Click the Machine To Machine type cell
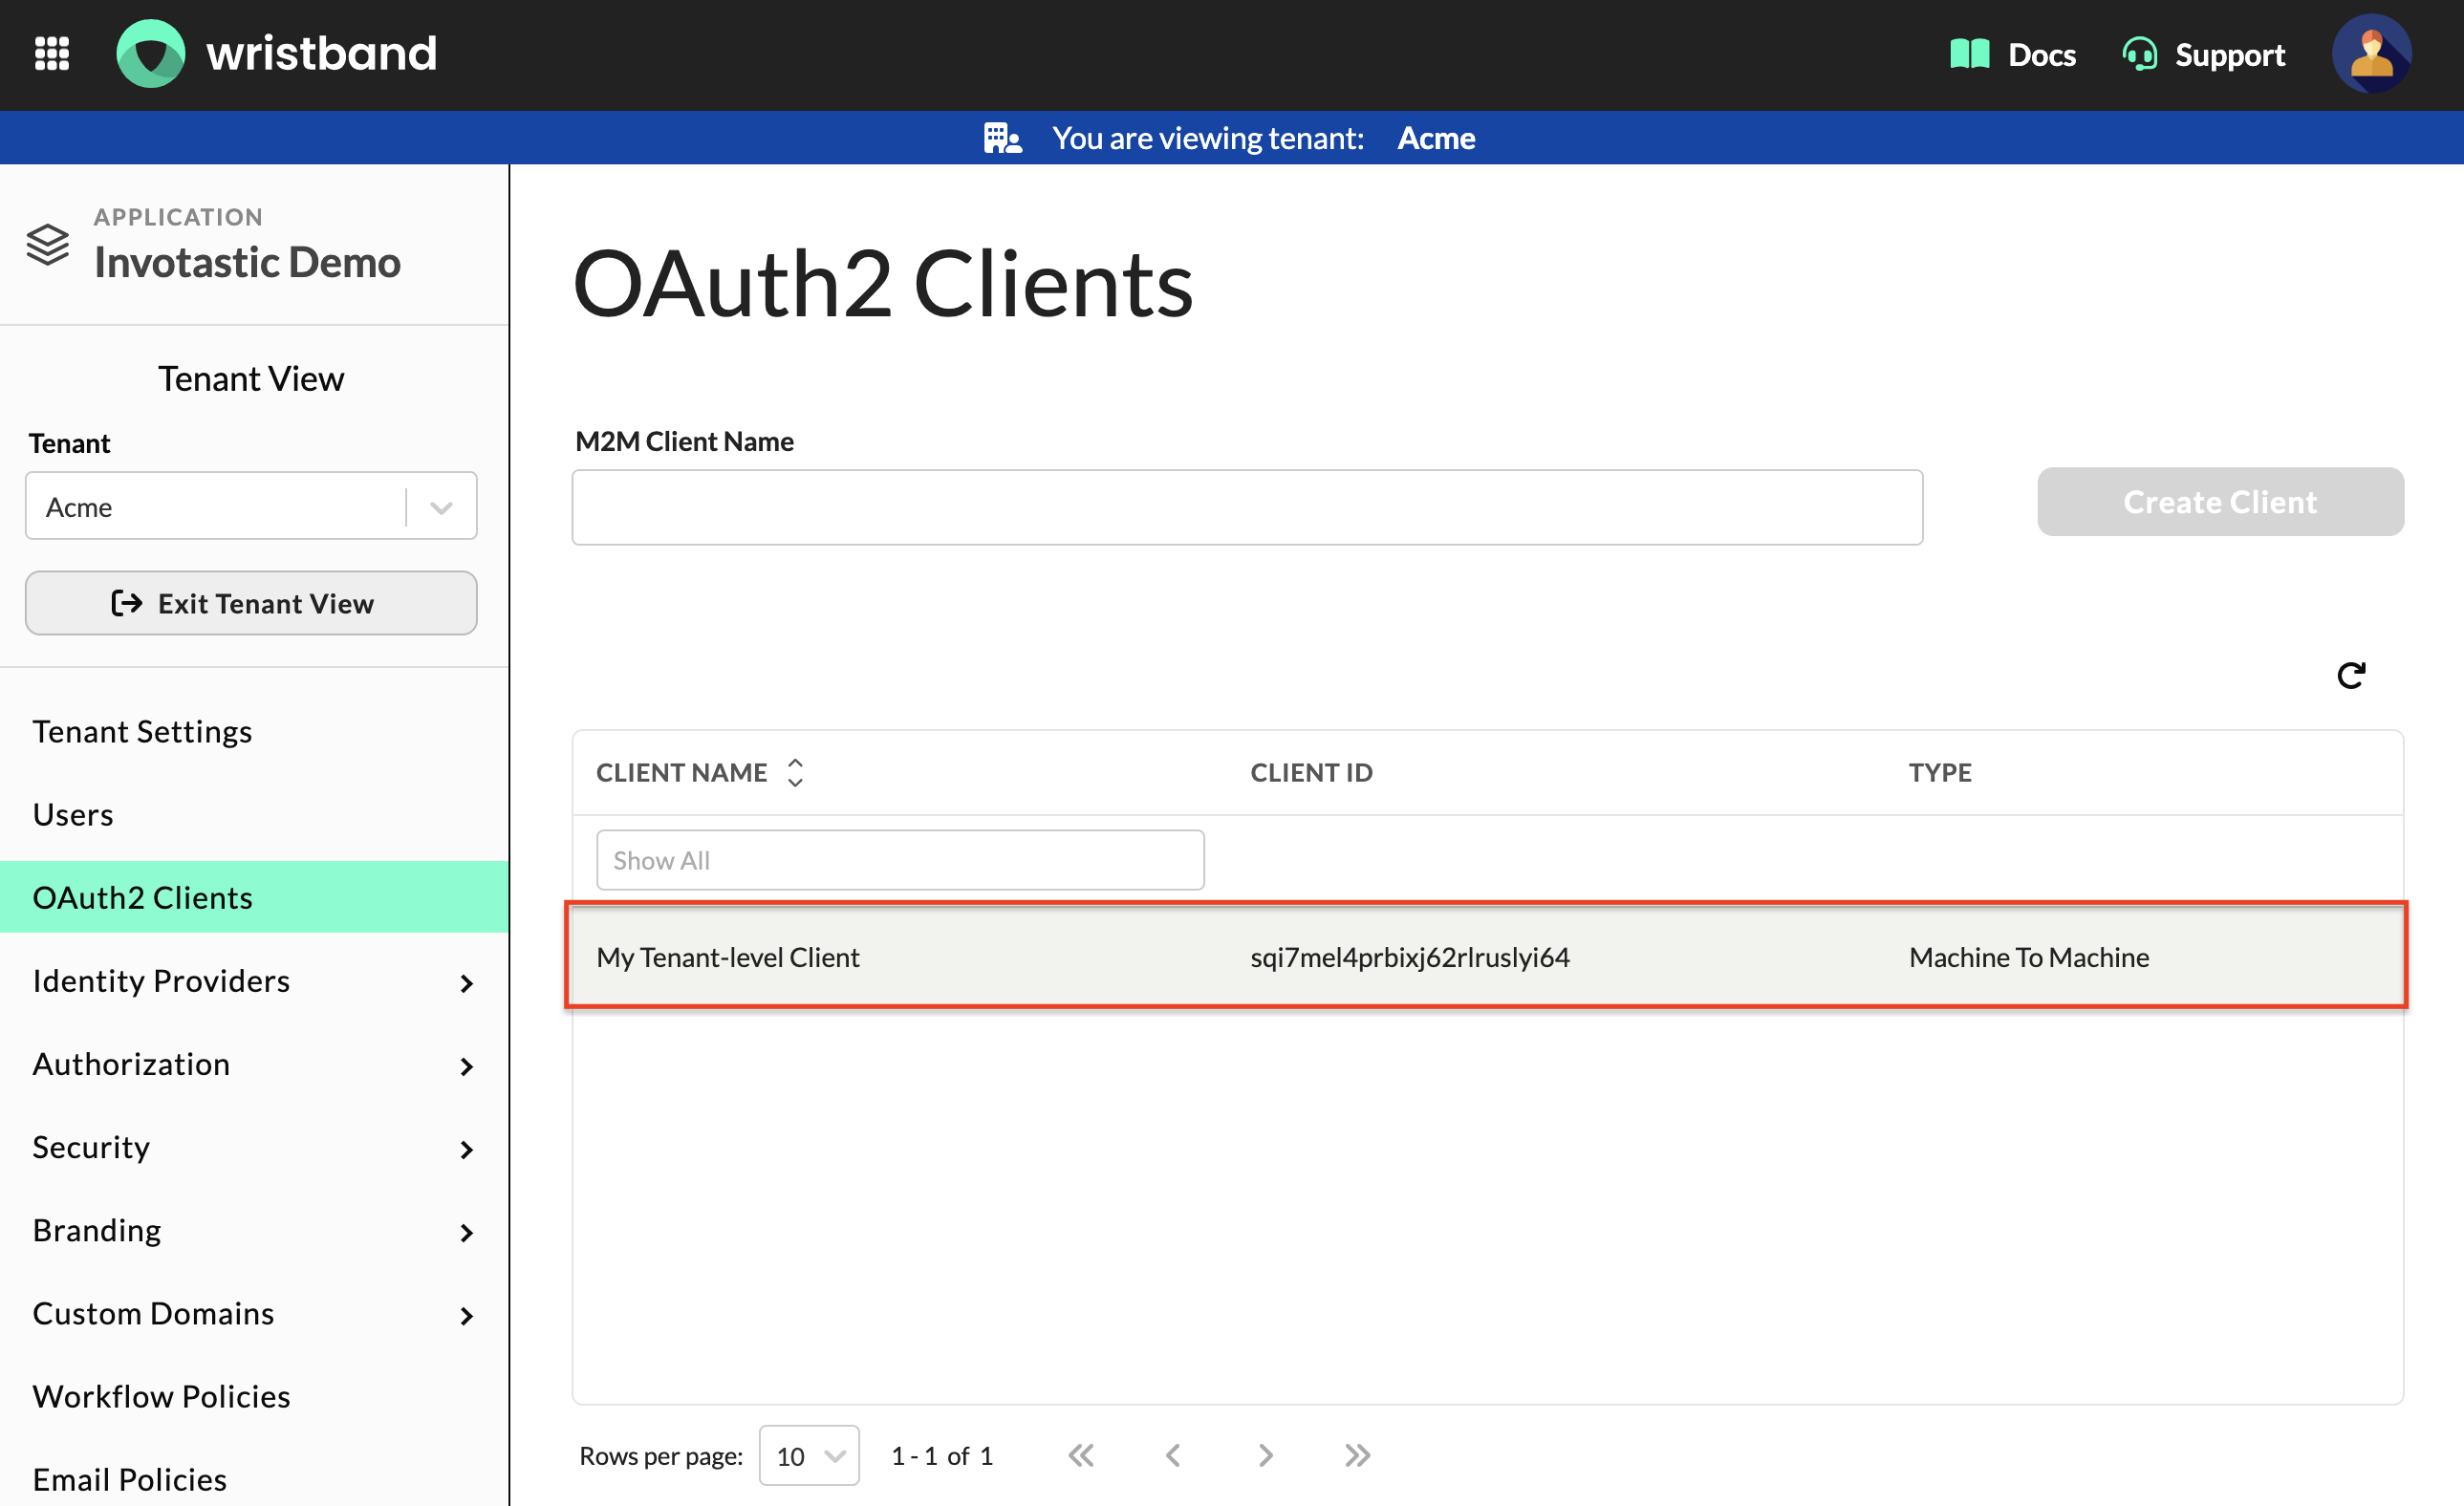This screenshot has height=1506, width=2464. (x=2028, y=957)
